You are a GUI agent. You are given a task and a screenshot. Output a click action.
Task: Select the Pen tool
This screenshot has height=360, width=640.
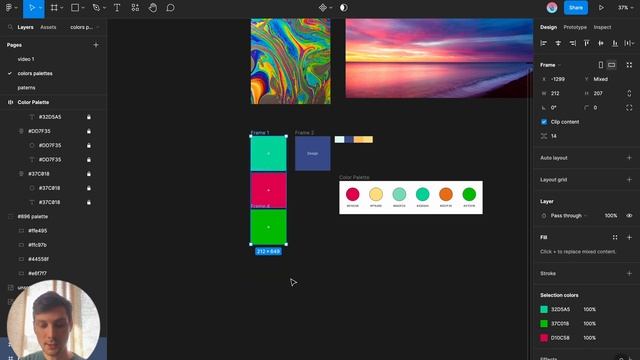96,8
